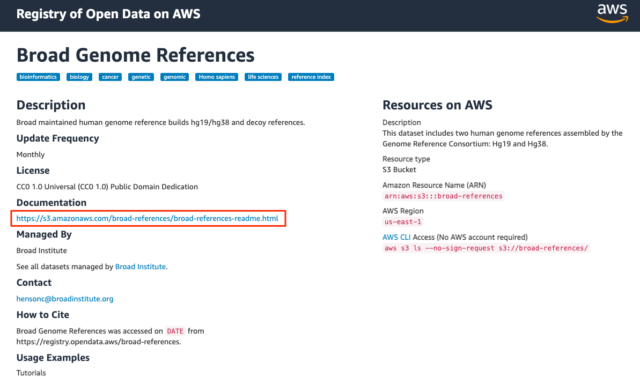
Task: Click the arn:aws:s3:::broad-references ARN code
Action: click(x=443, y=196)
